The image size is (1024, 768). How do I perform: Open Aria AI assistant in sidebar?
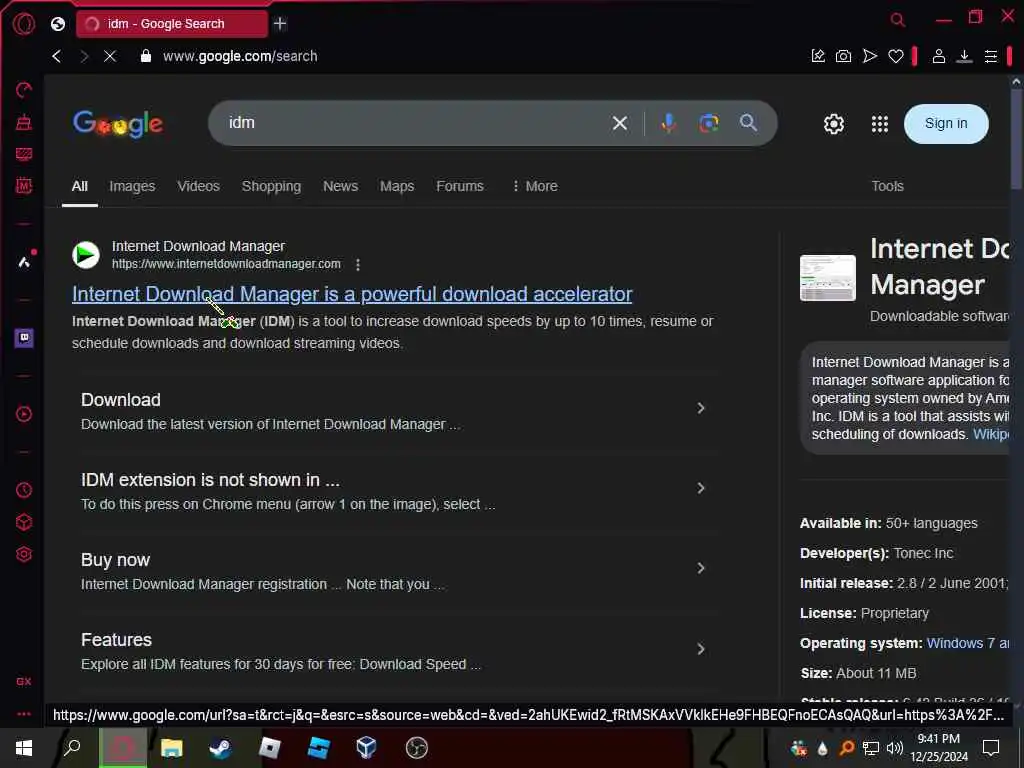(24, 262)
